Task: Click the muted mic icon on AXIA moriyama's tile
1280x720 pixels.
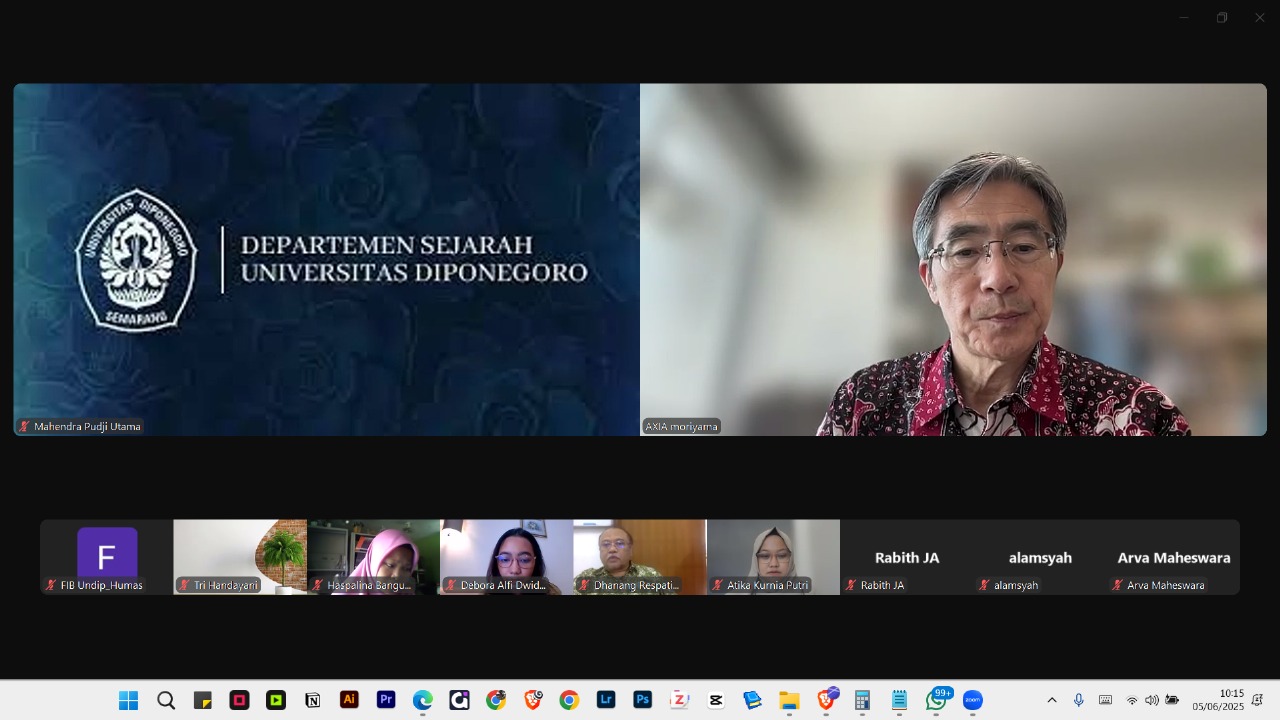Action: (x=650, y=425)
